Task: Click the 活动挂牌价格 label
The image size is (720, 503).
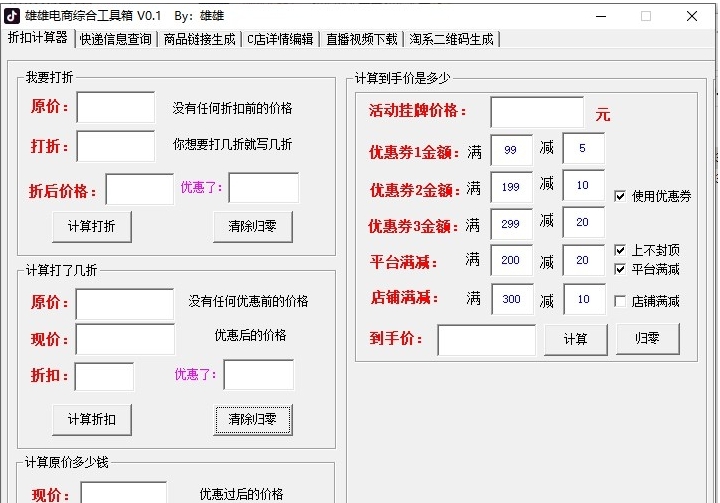Action: (417, 111)
